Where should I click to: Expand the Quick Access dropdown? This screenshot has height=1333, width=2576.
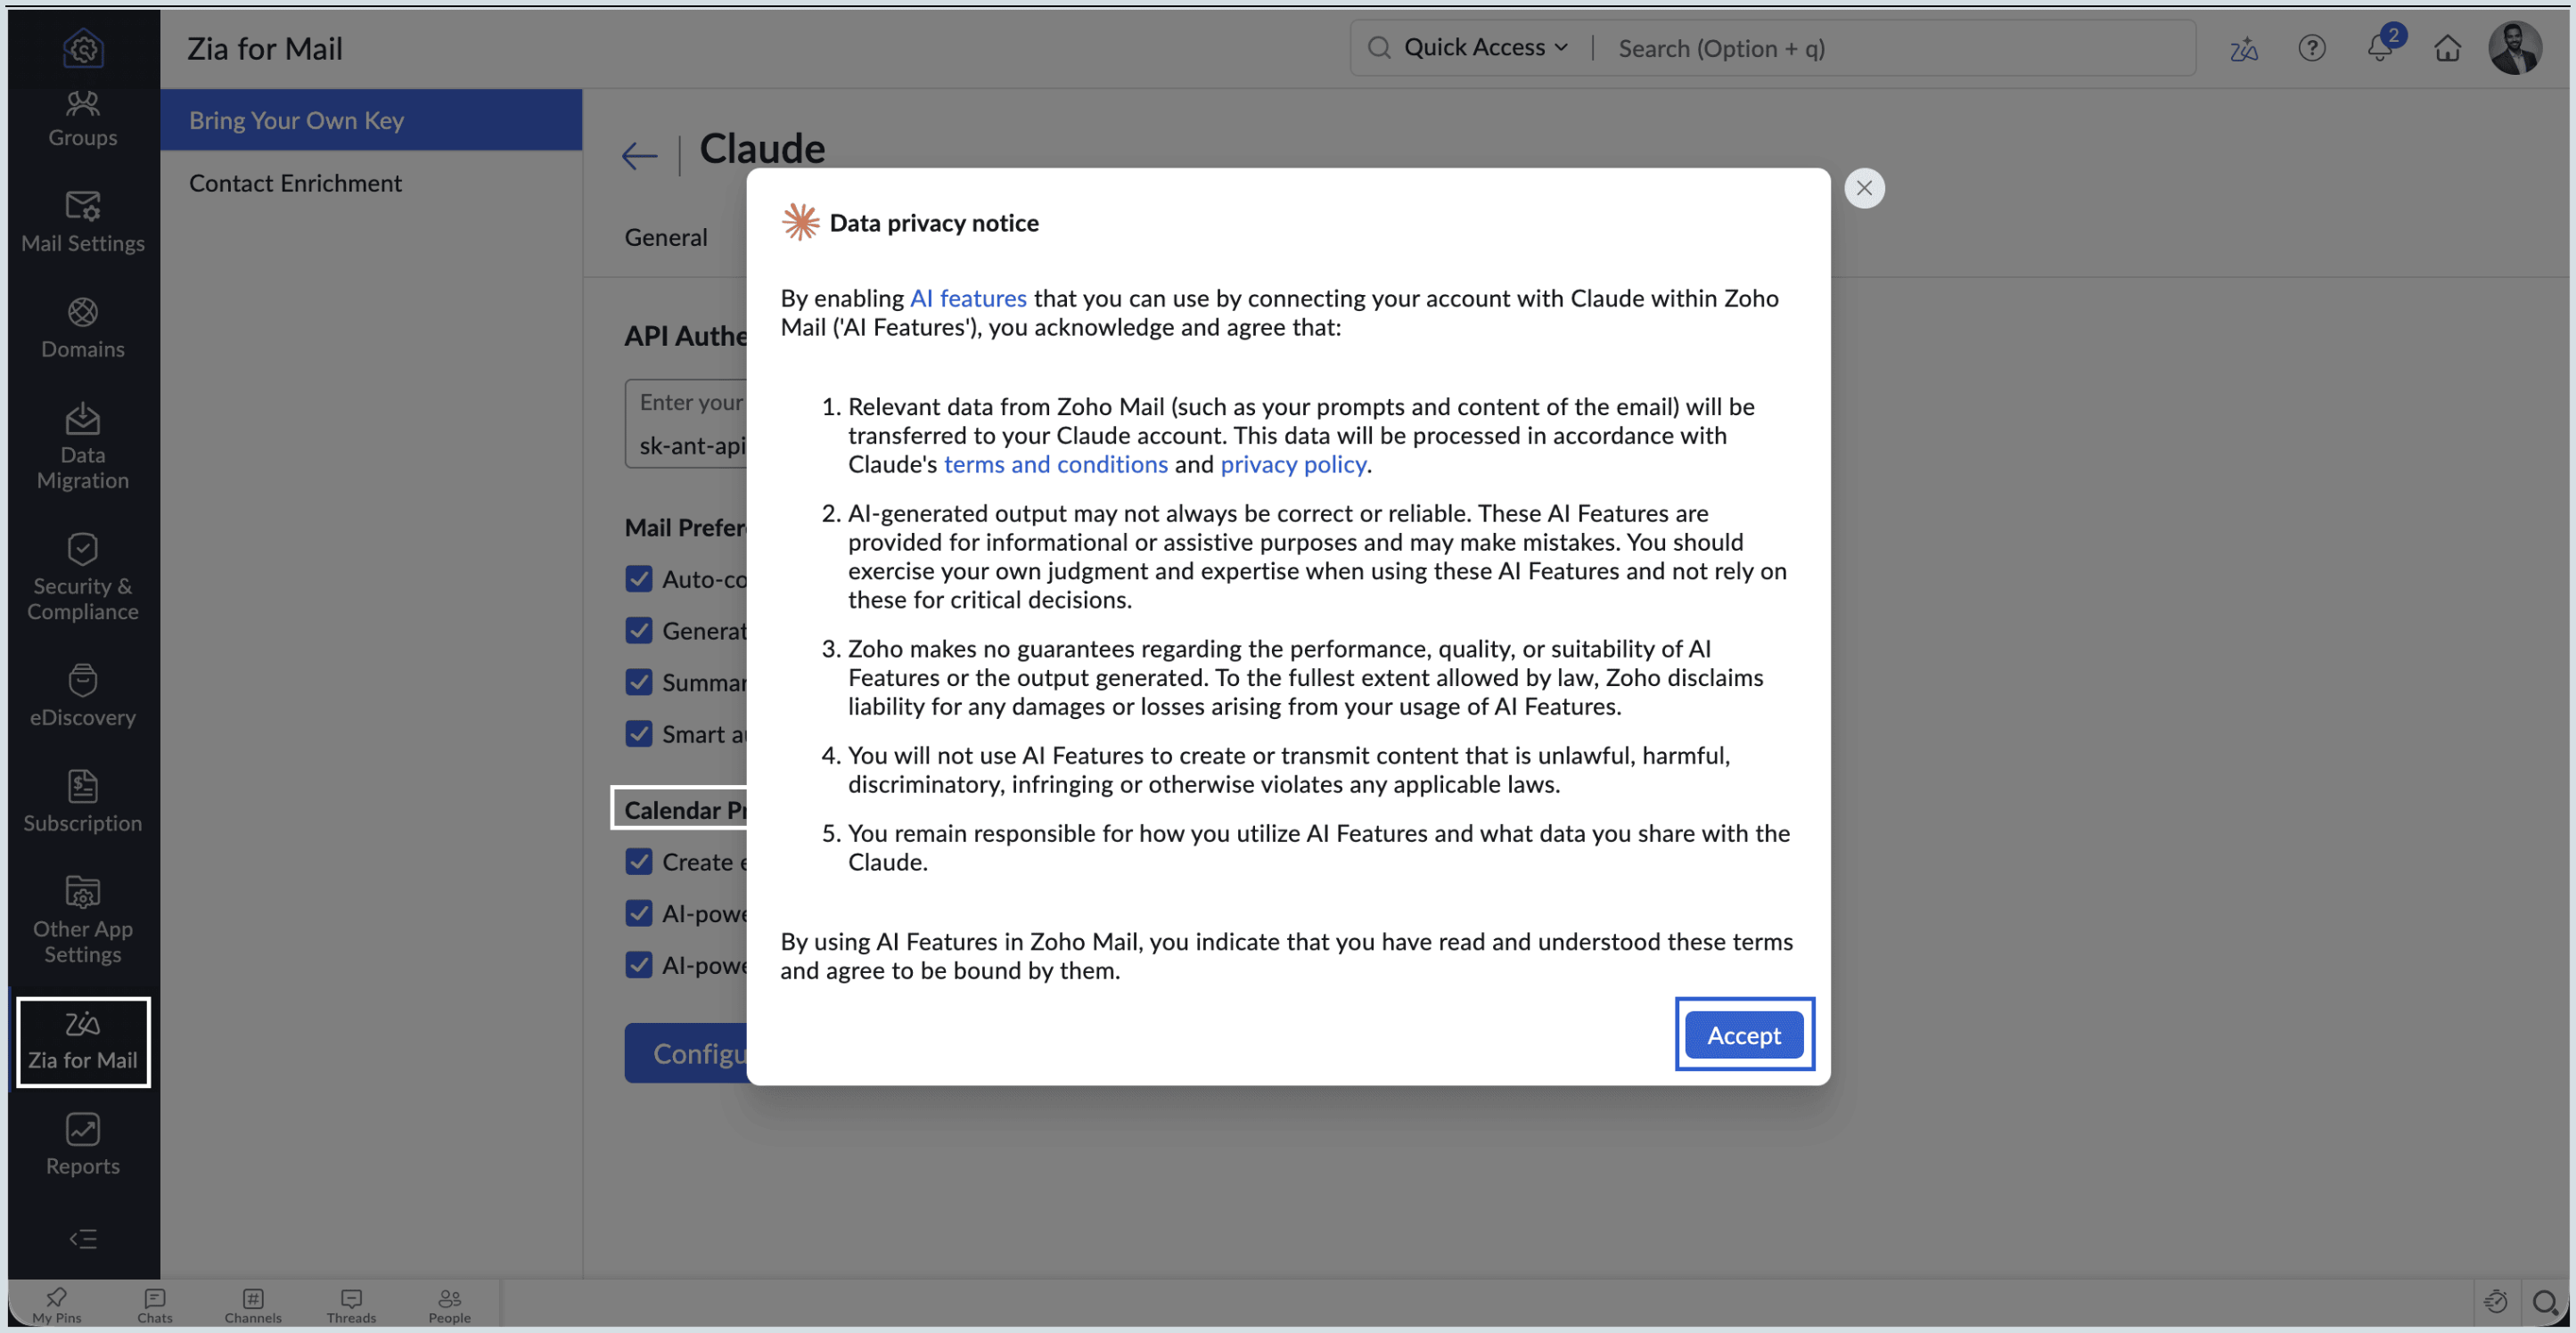pos(1484,48)
